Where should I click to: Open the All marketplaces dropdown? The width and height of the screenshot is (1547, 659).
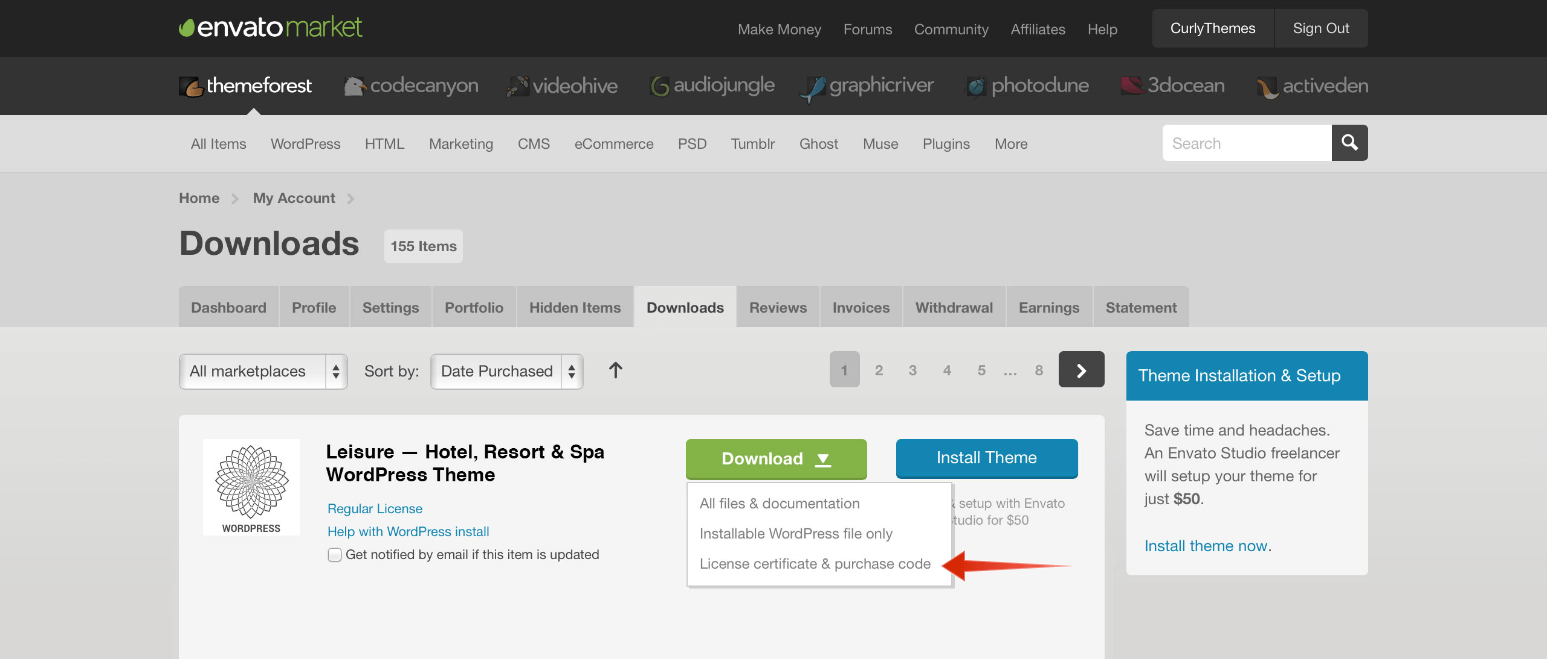coord(264,371)
